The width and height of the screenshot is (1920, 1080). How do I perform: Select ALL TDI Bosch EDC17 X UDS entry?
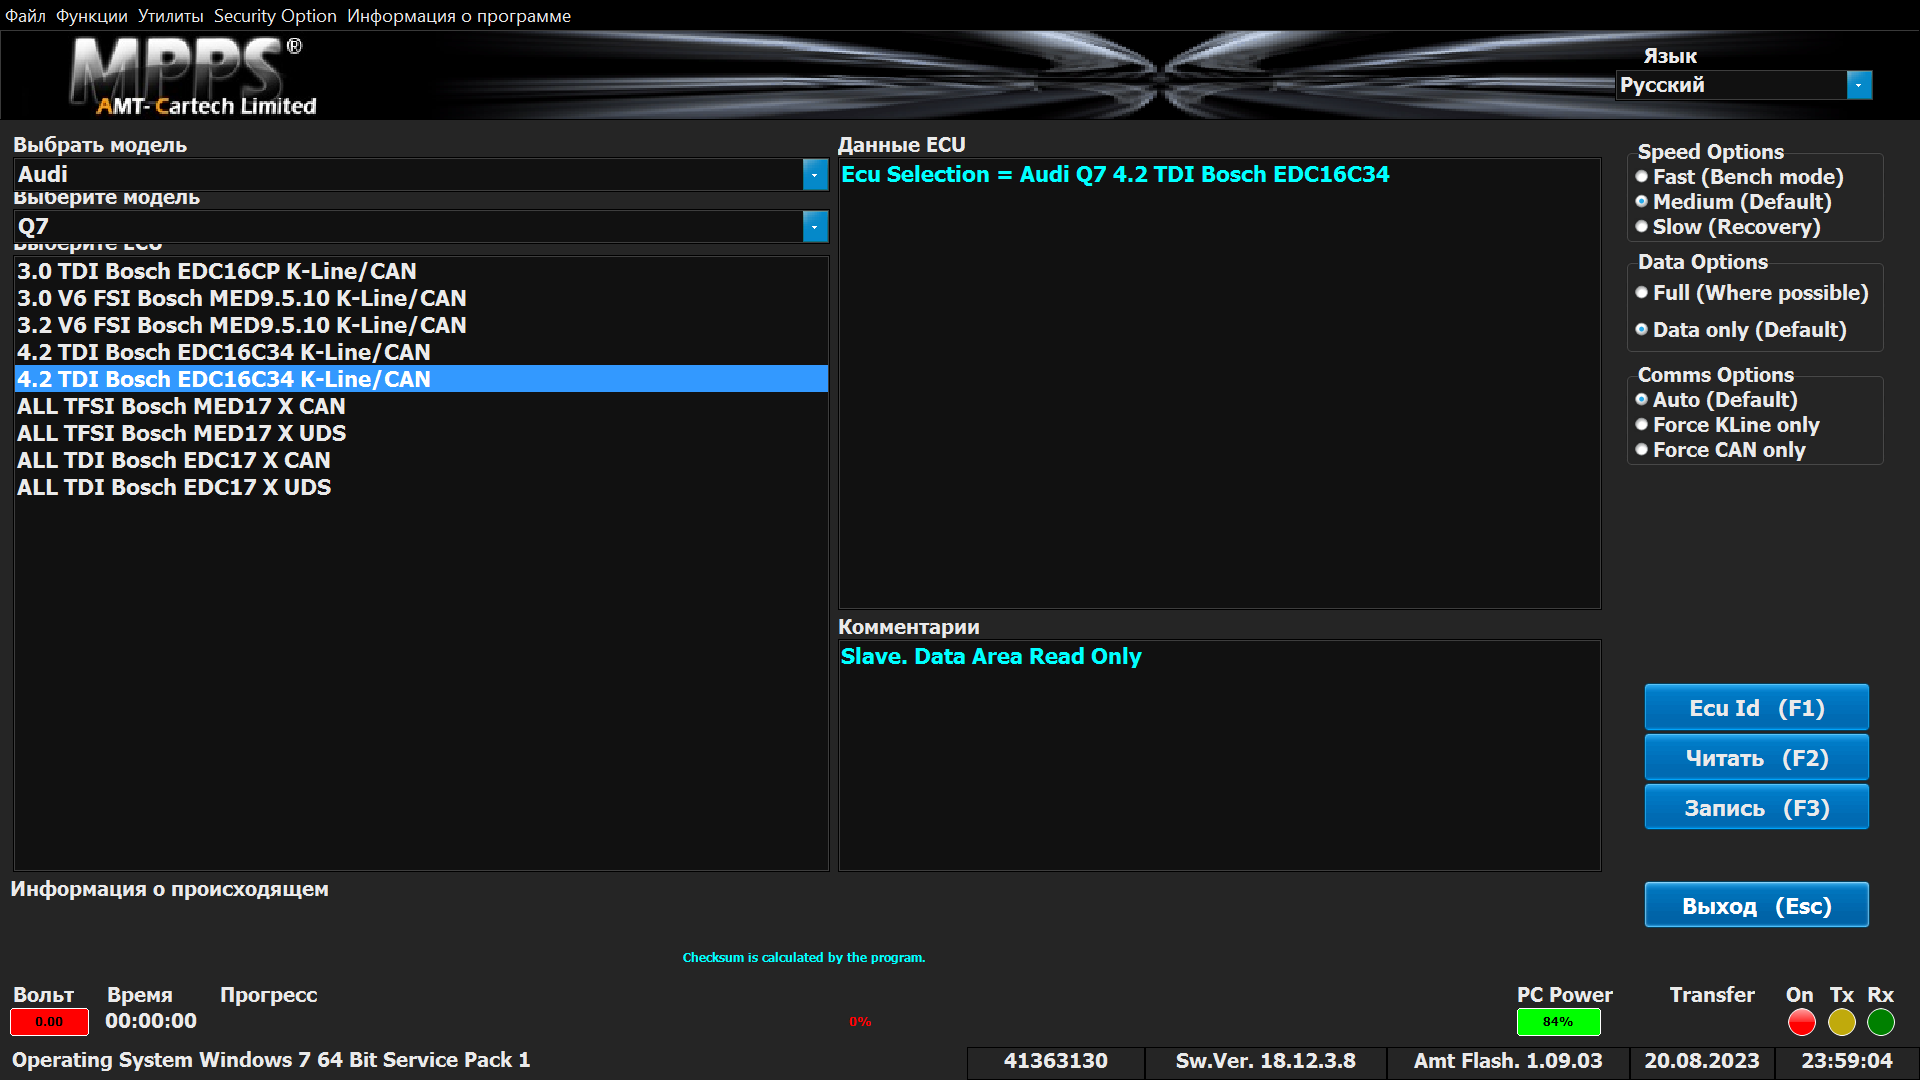[x=174, y=488]
